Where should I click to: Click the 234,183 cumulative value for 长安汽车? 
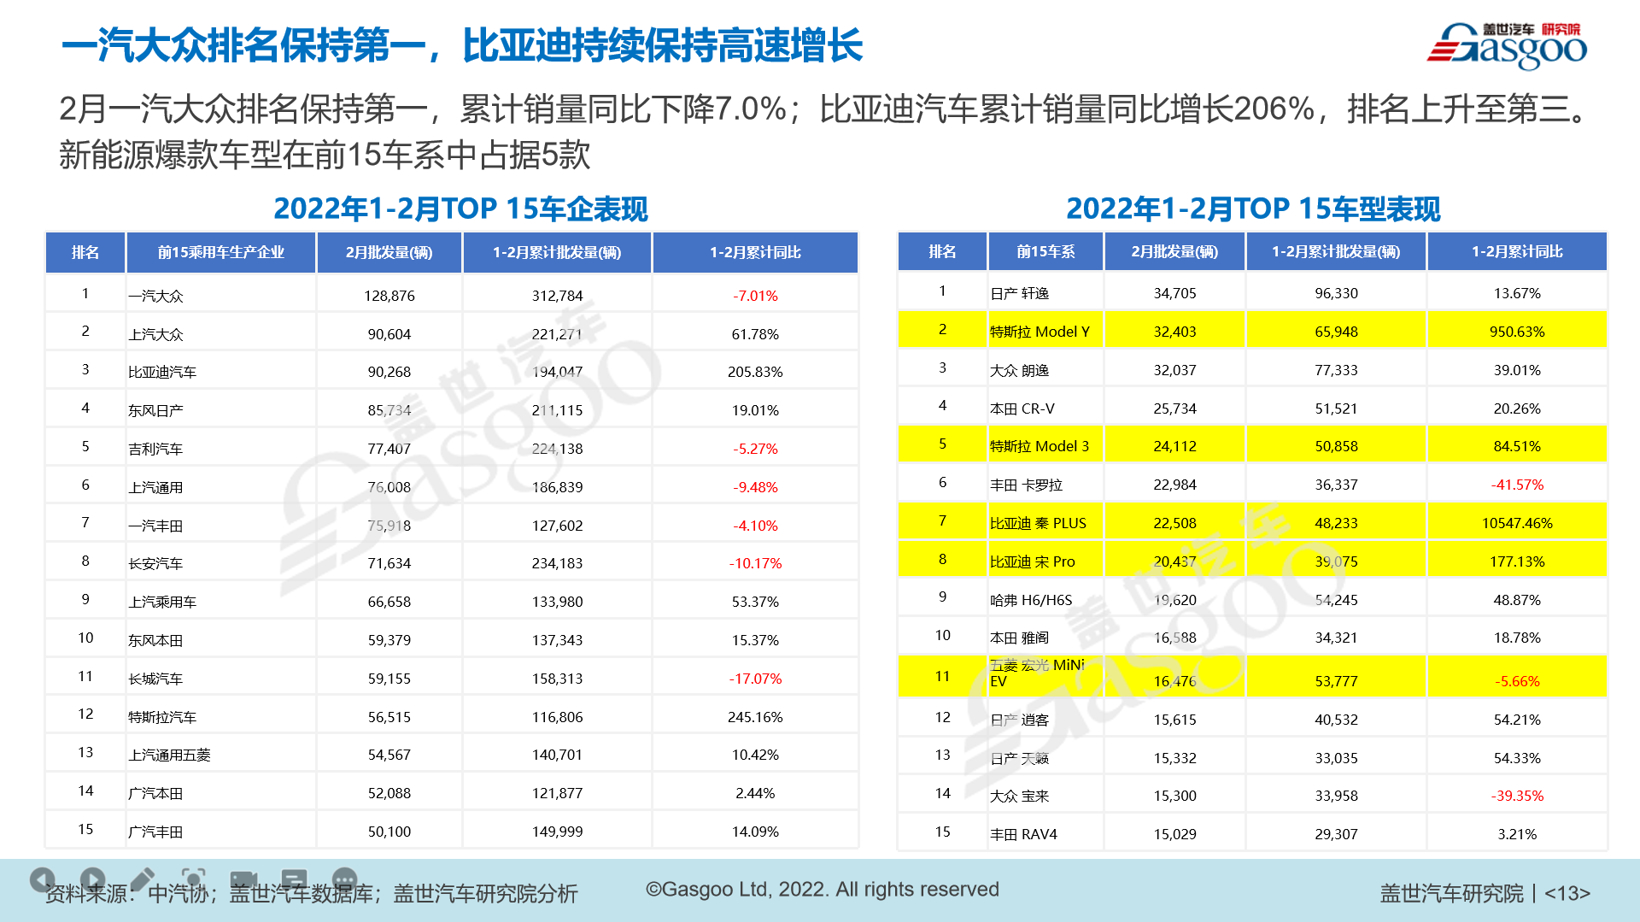[x=557, y=563]
